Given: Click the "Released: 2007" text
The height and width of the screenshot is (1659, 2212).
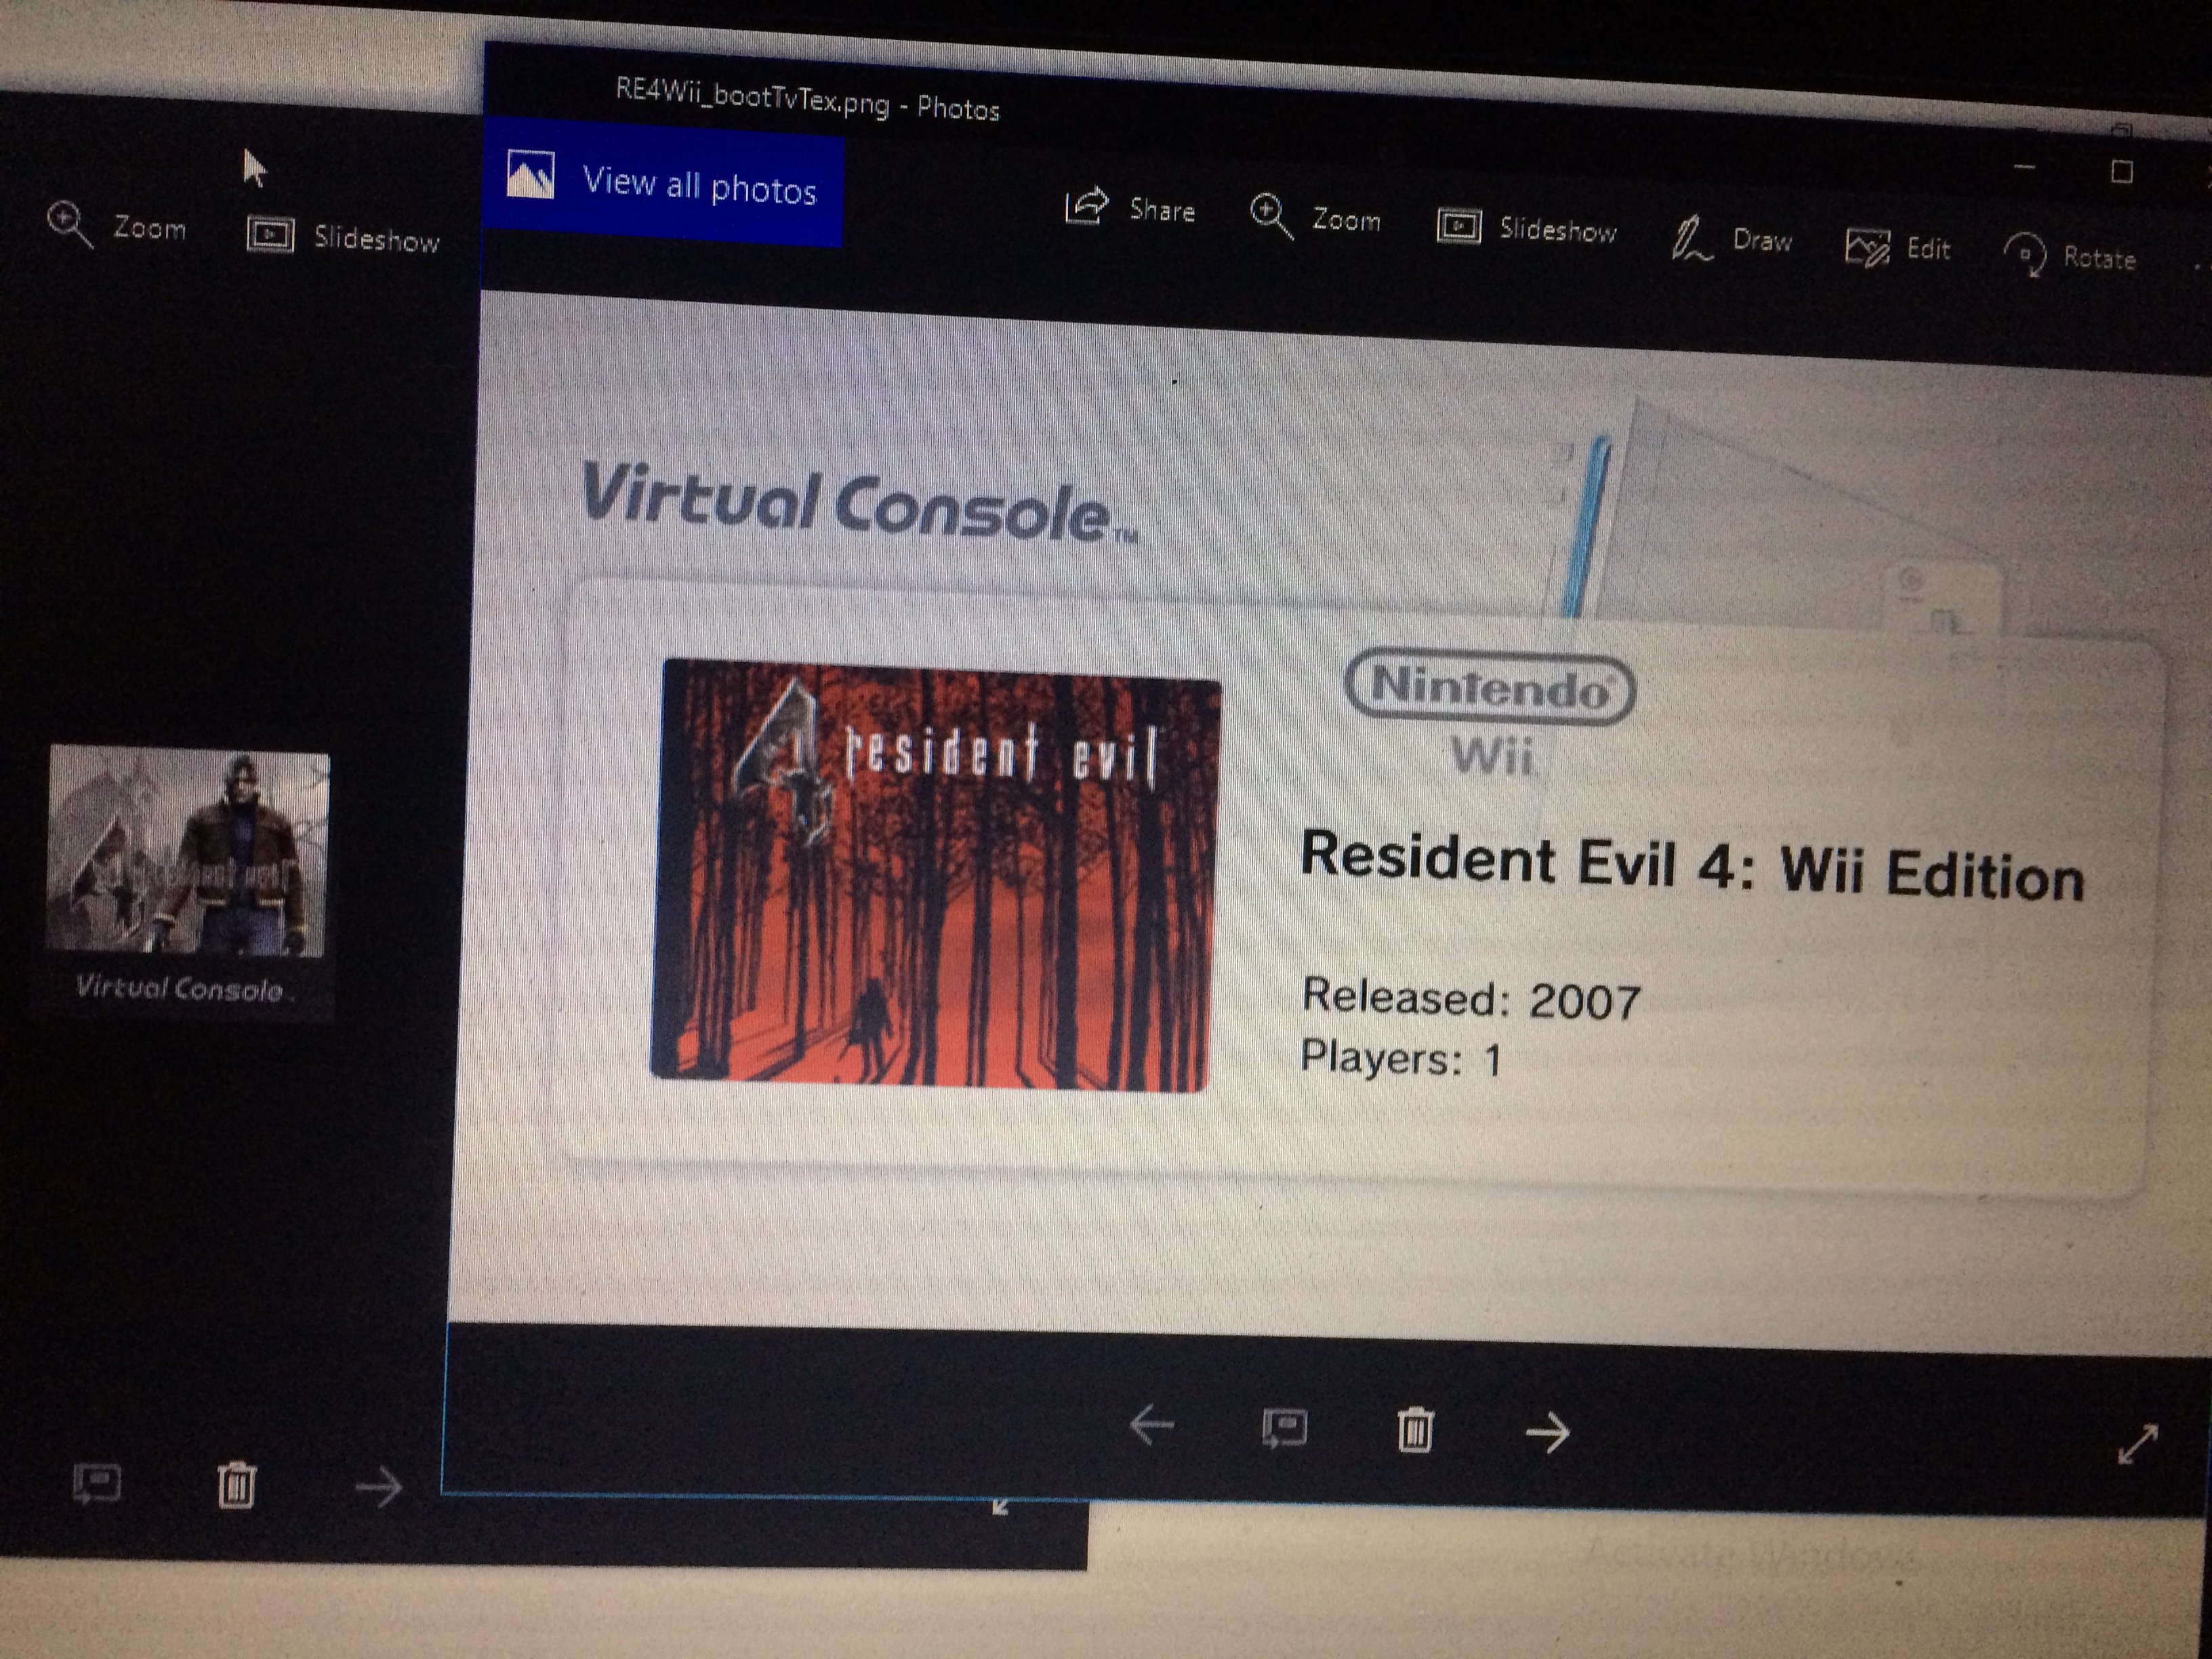Looking at the screenshot, I should click(x=1471, y=998).
